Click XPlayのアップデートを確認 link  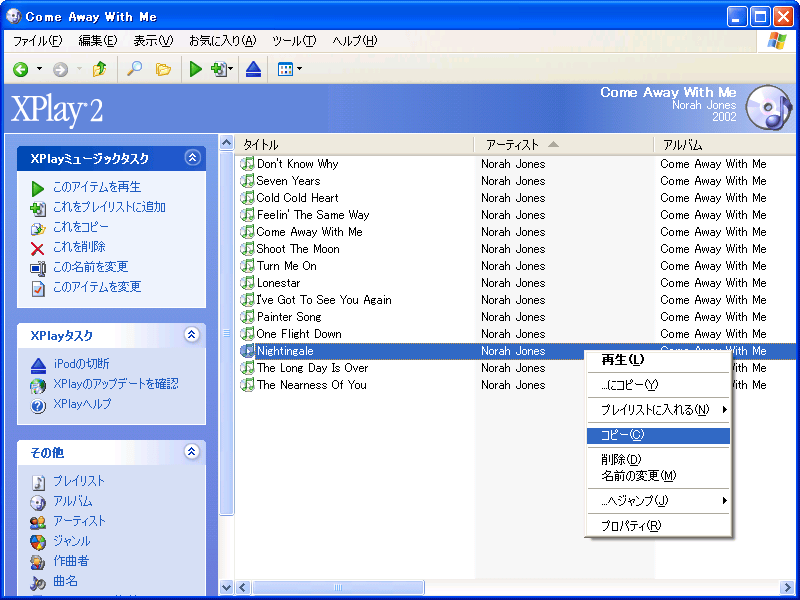pos(116,384)
